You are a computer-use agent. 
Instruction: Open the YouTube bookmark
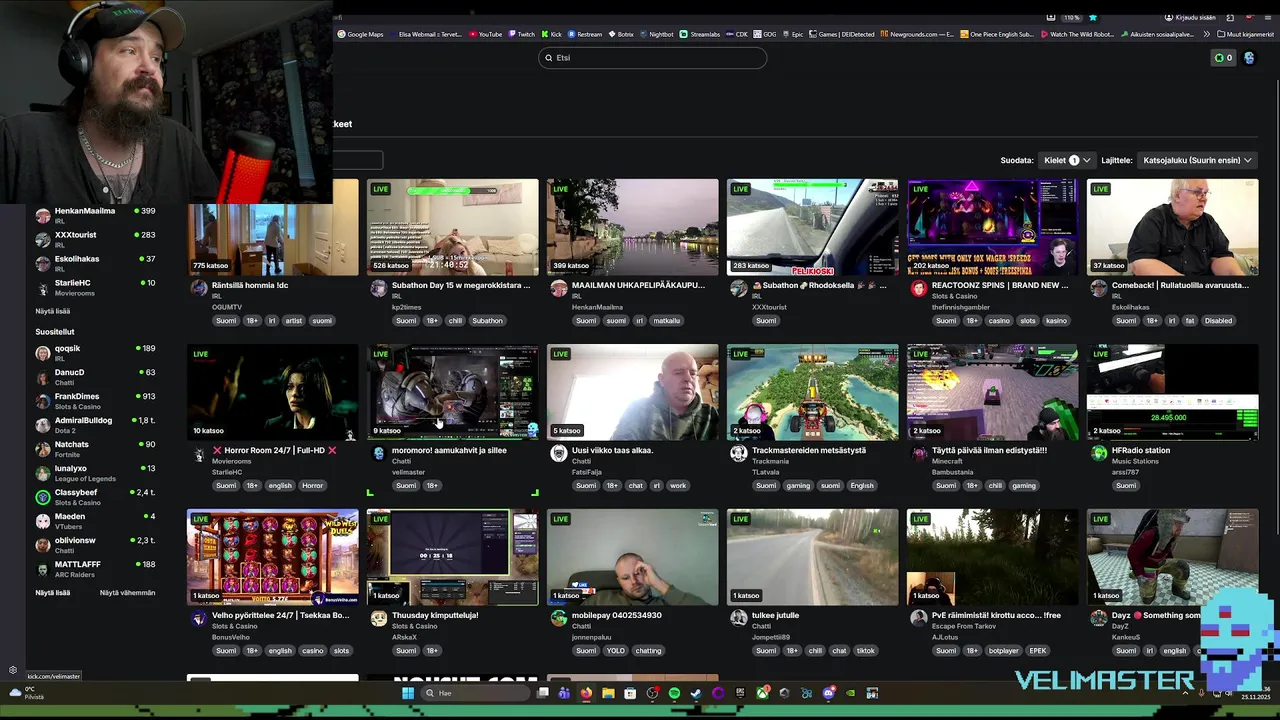coord(485,34)
